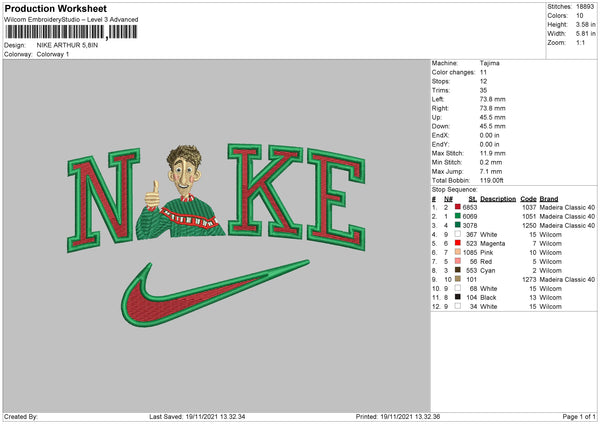Select the Min Stitch value 0.2 mm

[x=491, y=162]
